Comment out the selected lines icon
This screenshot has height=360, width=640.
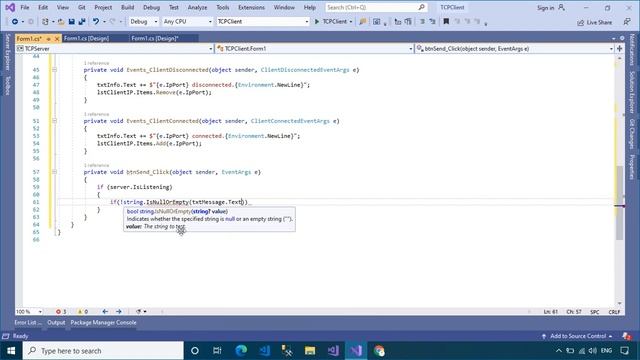pyautogui.click(x=422, y=22)
